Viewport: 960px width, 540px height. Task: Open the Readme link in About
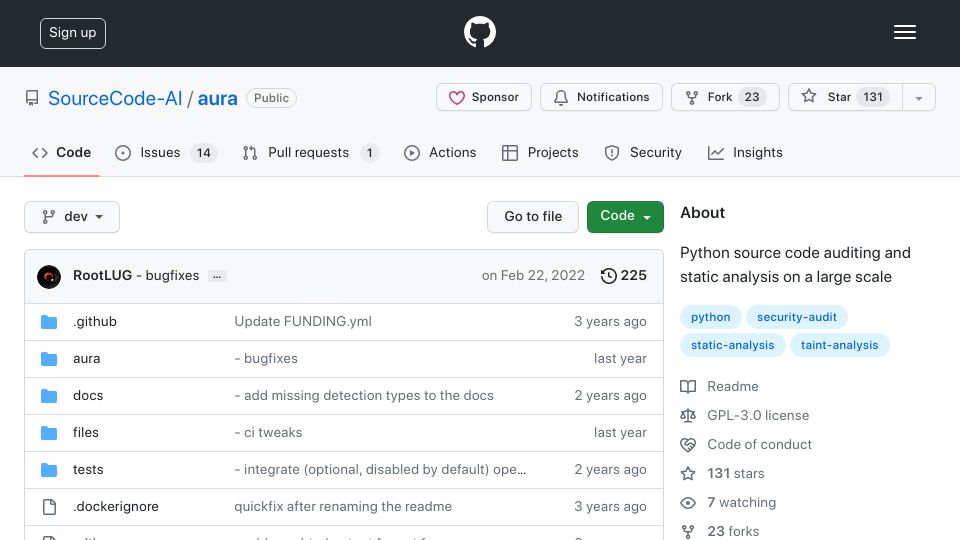coord(719,386)
